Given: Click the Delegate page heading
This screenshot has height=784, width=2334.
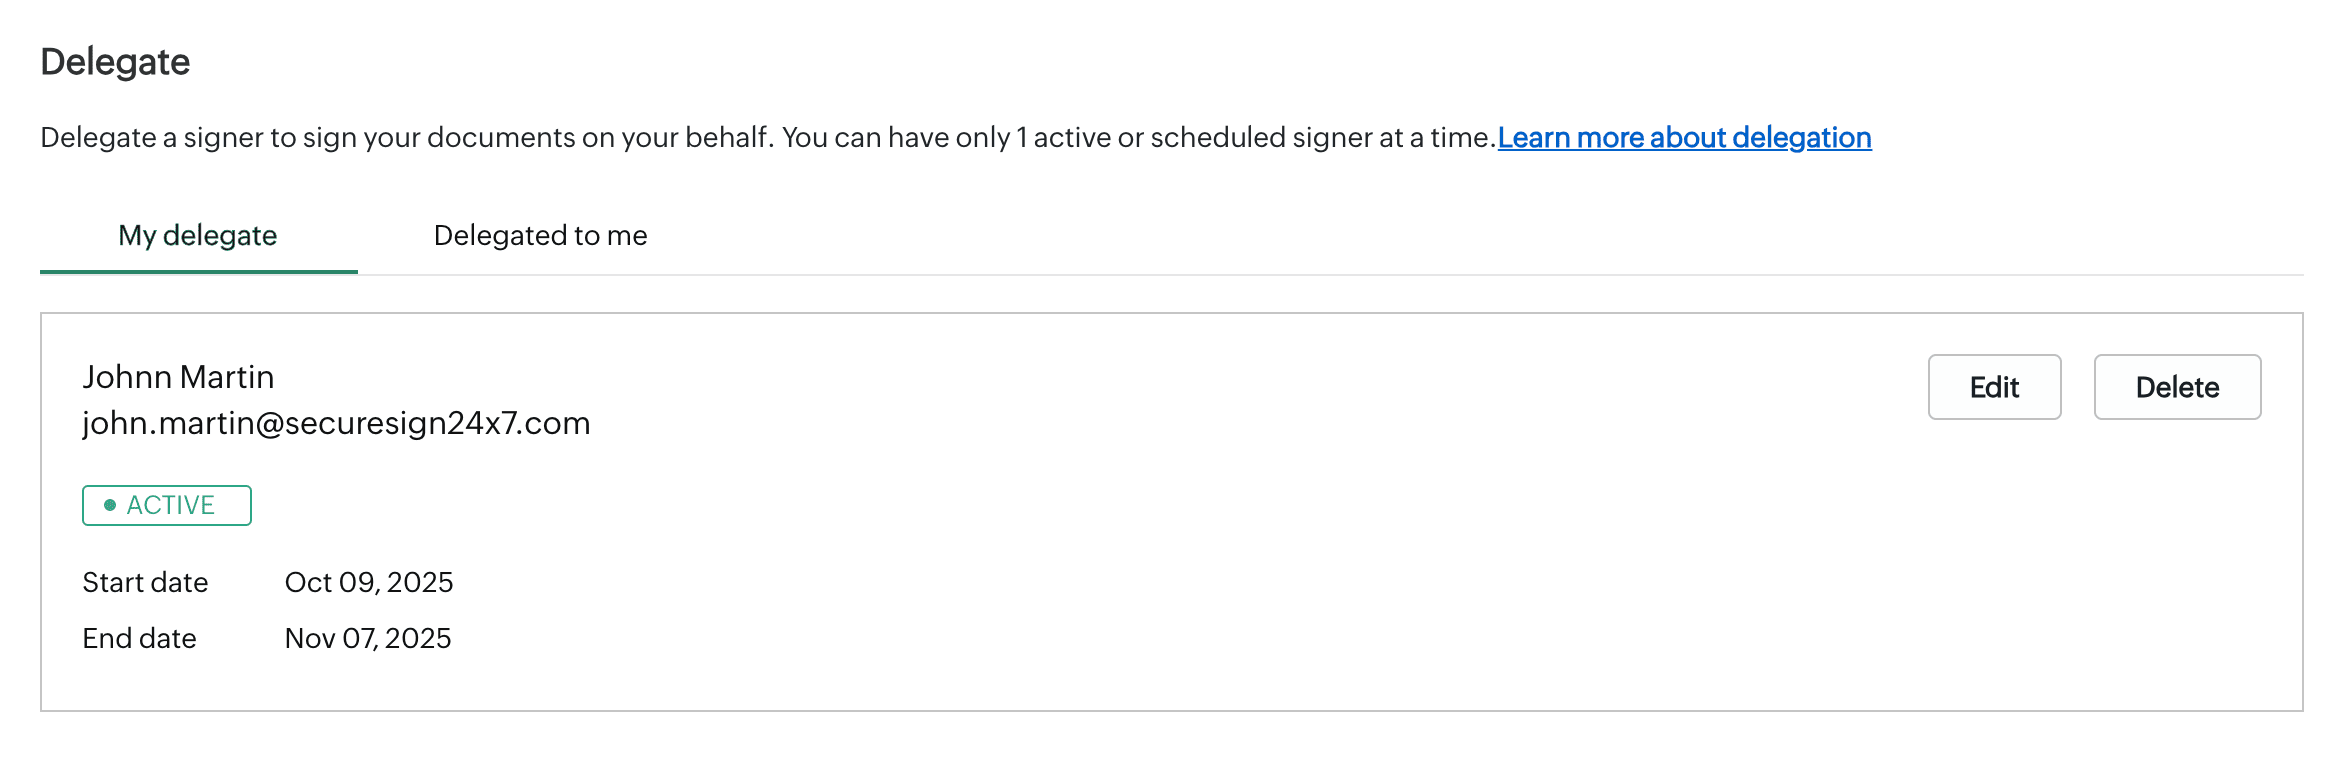Looking at the screenshot, I should tap(115, 62).
